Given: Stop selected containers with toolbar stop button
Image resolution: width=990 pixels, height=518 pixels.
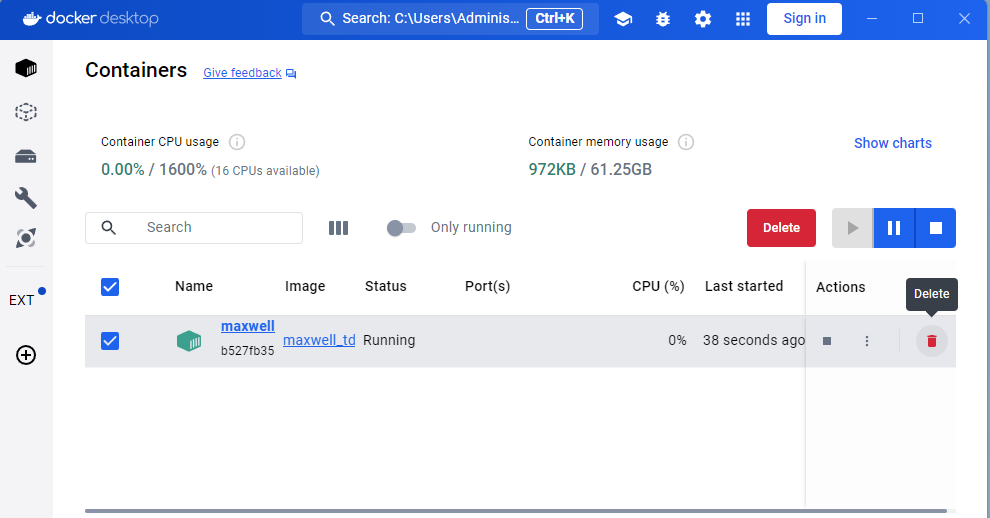Looking at the screenshot, I should [936, 228].
